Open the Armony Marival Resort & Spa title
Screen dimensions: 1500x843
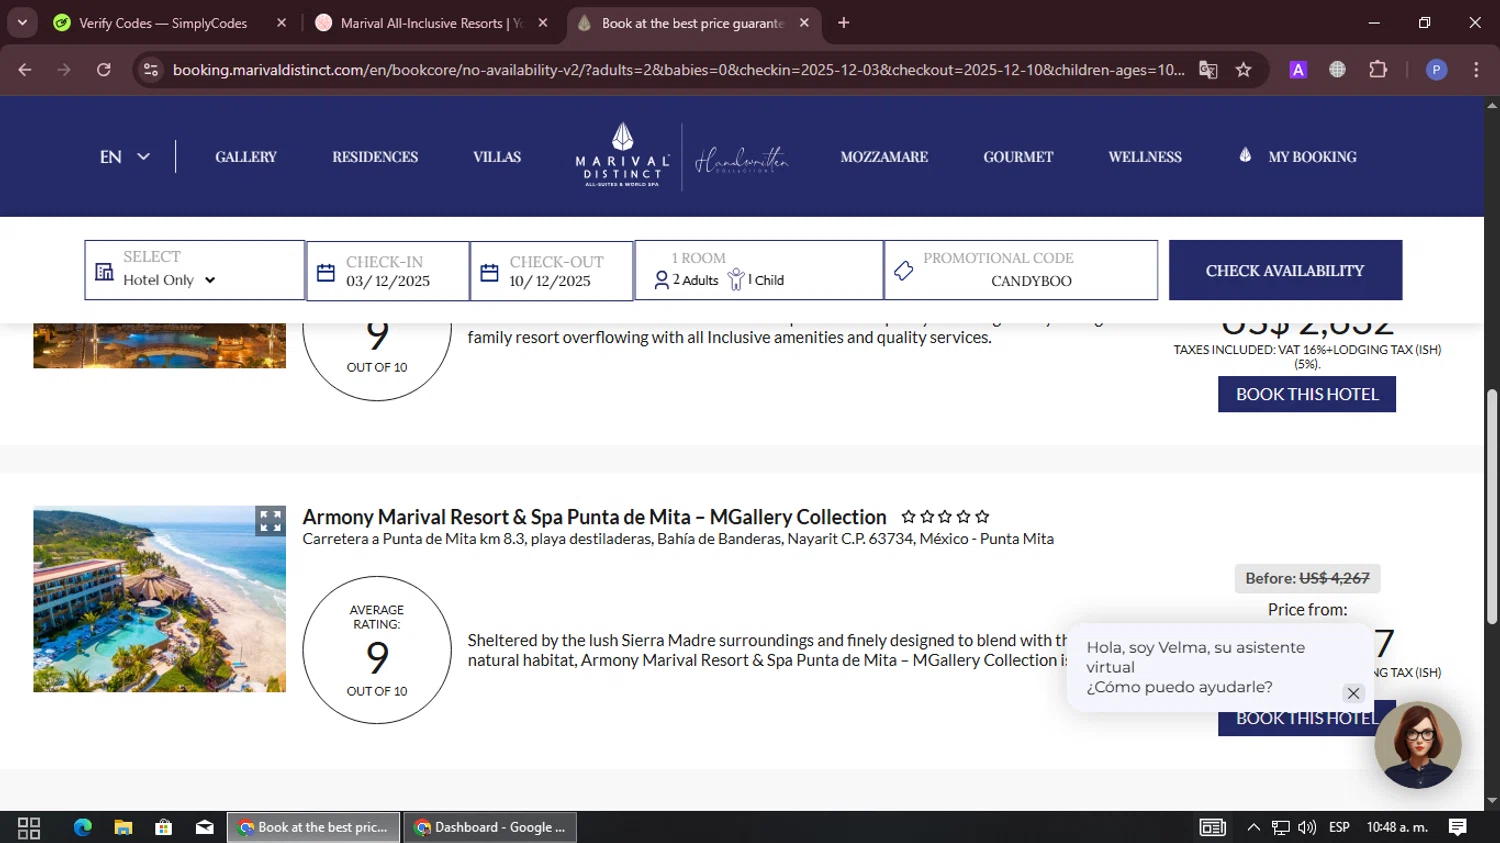(594, 517)
